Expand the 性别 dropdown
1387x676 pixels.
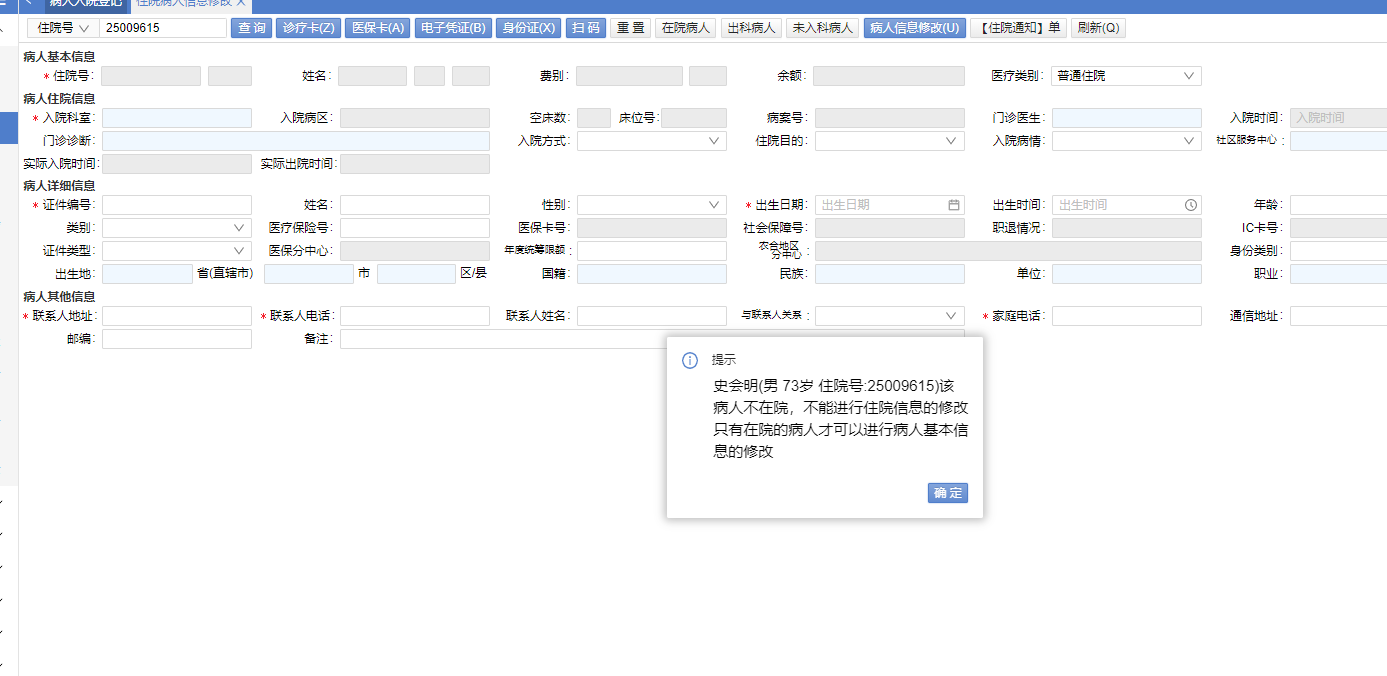[x=651, y=205]
